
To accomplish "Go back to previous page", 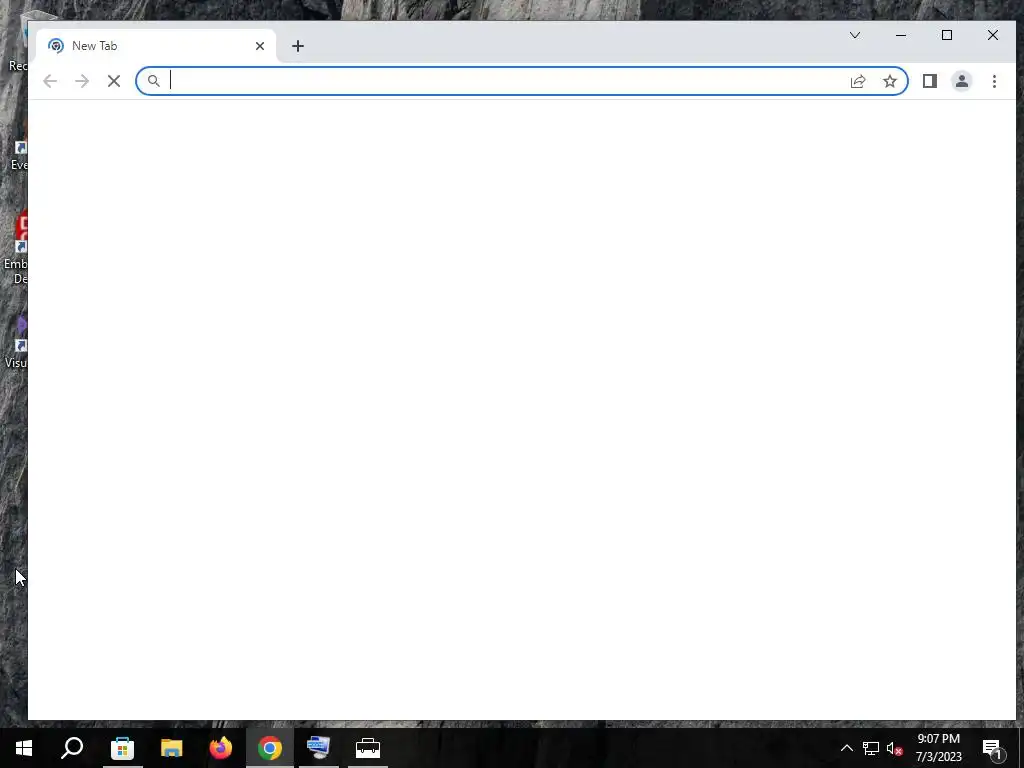I will point(50,81).
